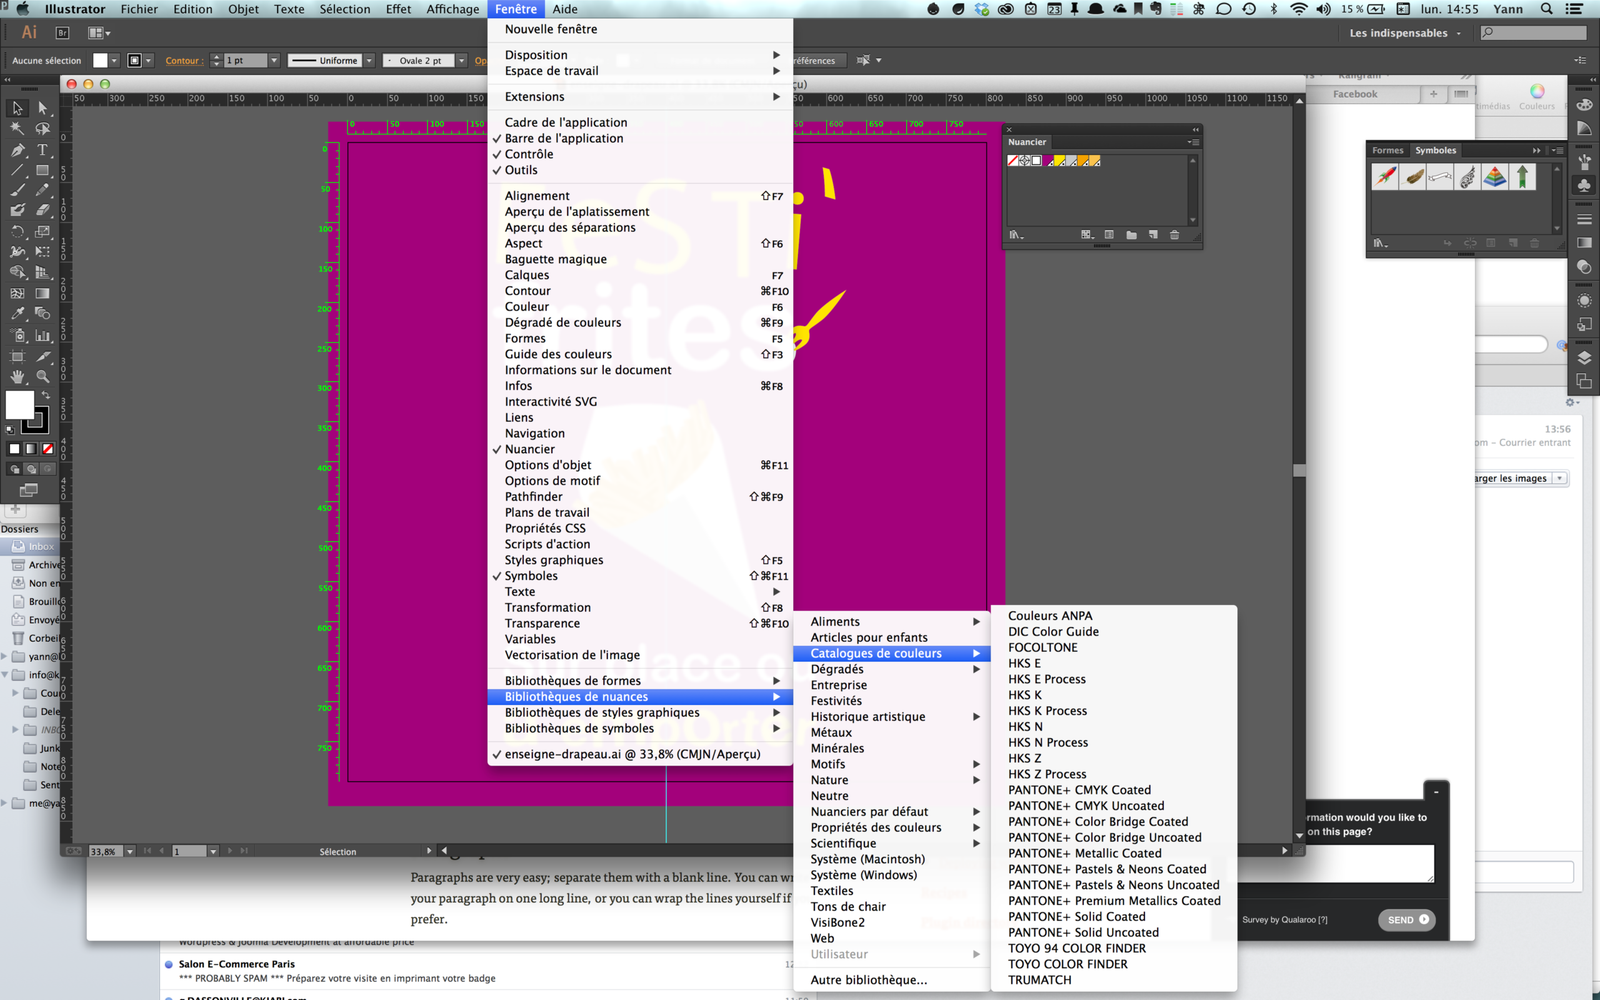Select the Line Segment tool
Screen dimensions: 1600x1000
[x=17, y=171]
